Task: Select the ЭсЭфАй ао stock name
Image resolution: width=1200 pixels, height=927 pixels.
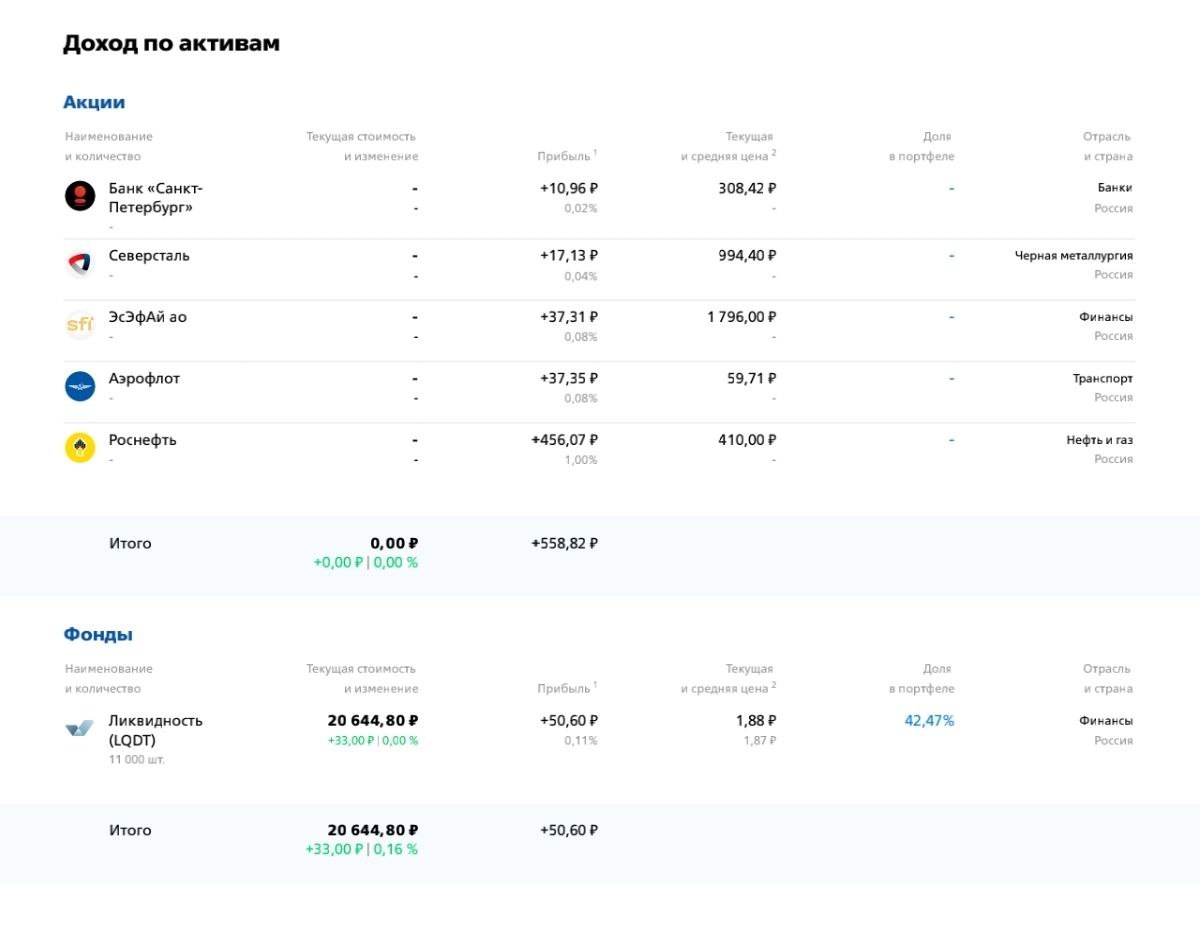Action: coord(147,317)
